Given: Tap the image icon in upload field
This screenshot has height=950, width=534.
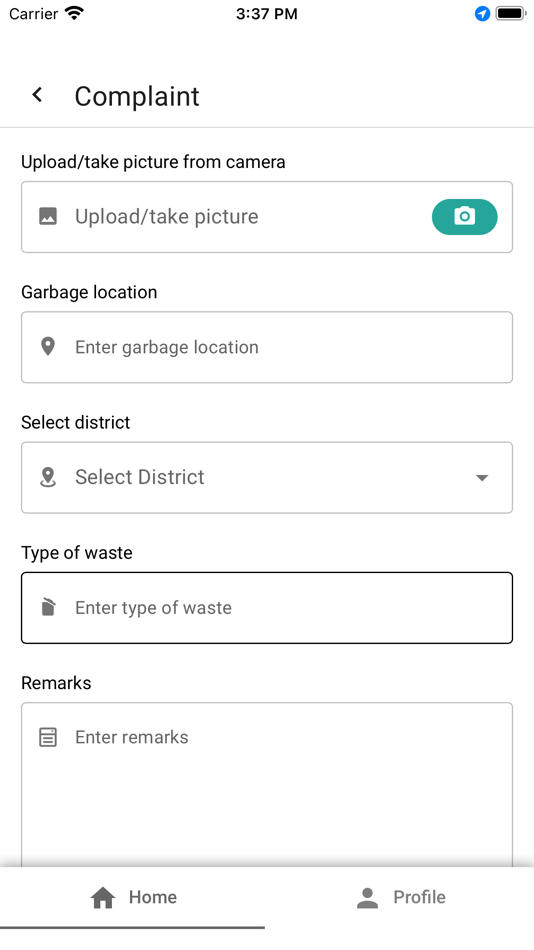Looking at the screenshot, I should pyautogui.click(x=48, y=216).
